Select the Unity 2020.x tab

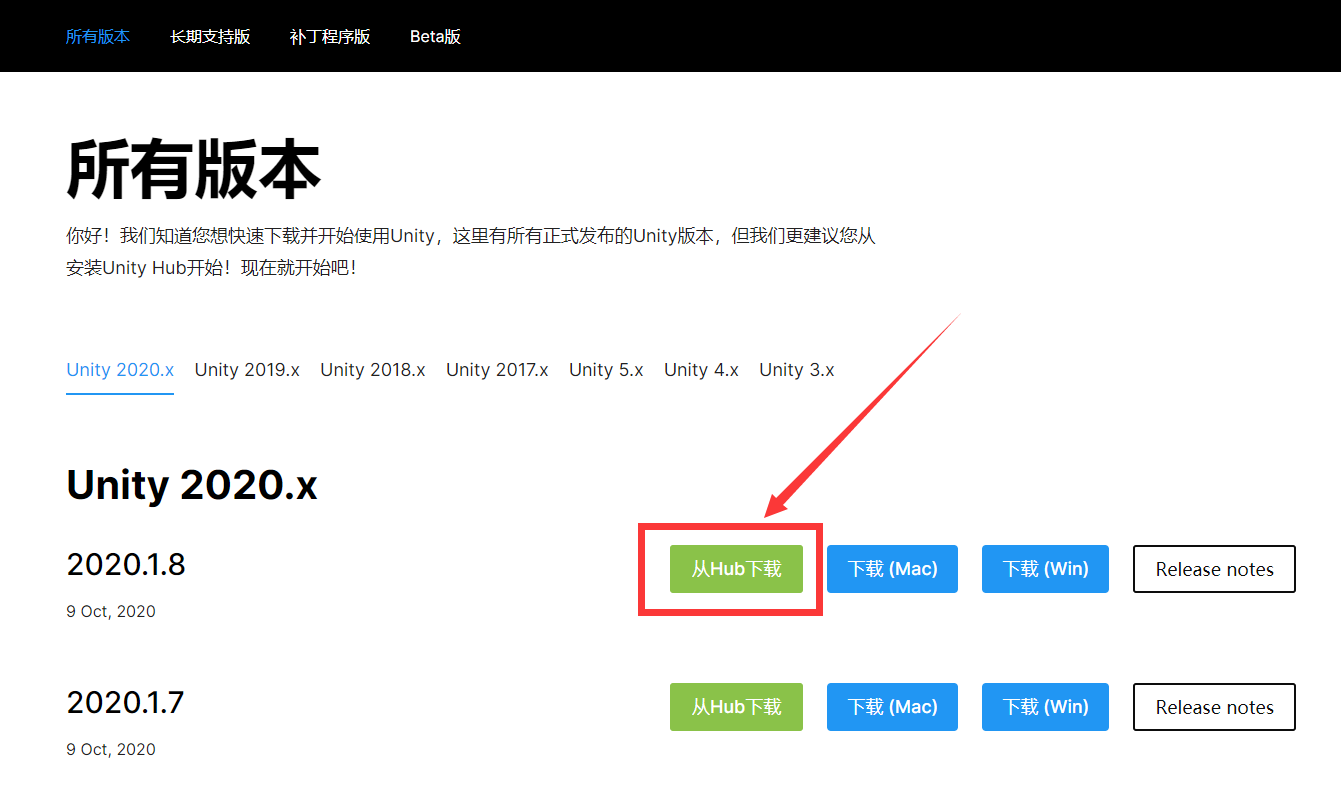click(x=120, y=370)
